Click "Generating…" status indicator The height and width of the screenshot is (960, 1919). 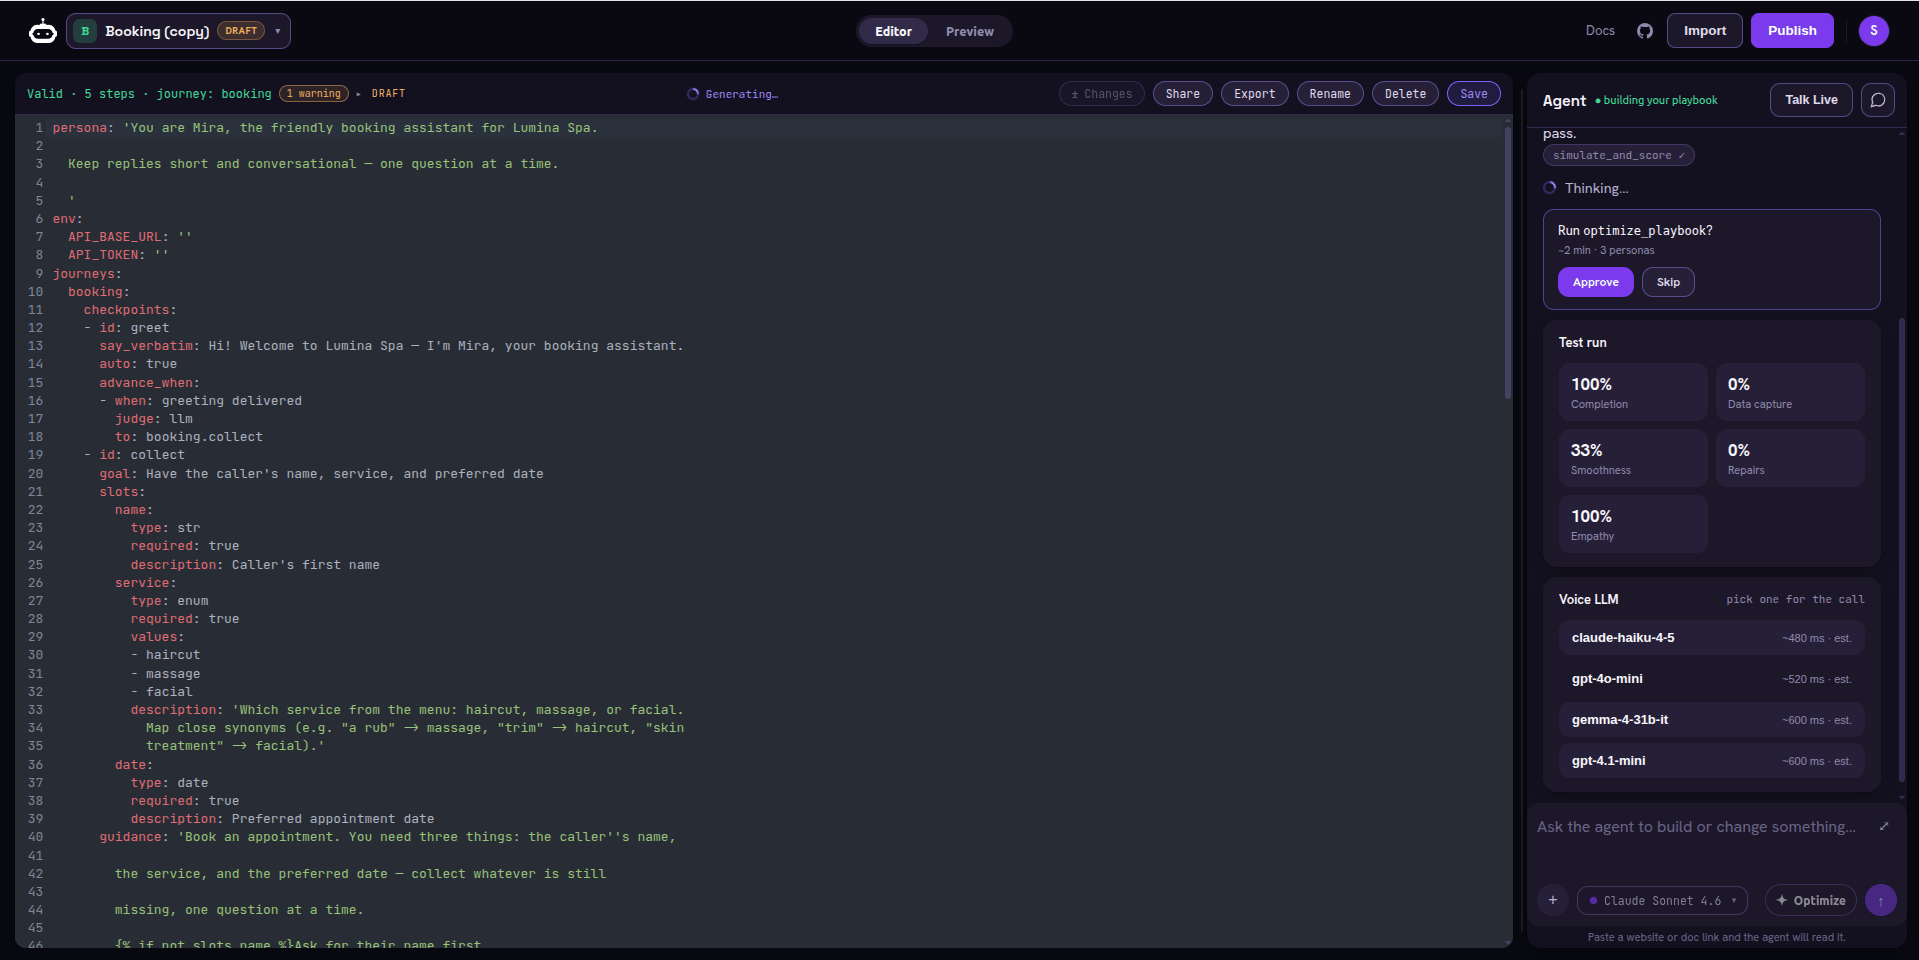coord(733,94)
